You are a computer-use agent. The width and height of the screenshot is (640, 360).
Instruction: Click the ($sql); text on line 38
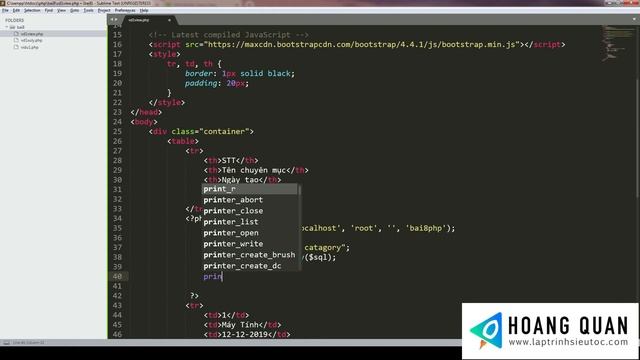click(x=320, y=257)
